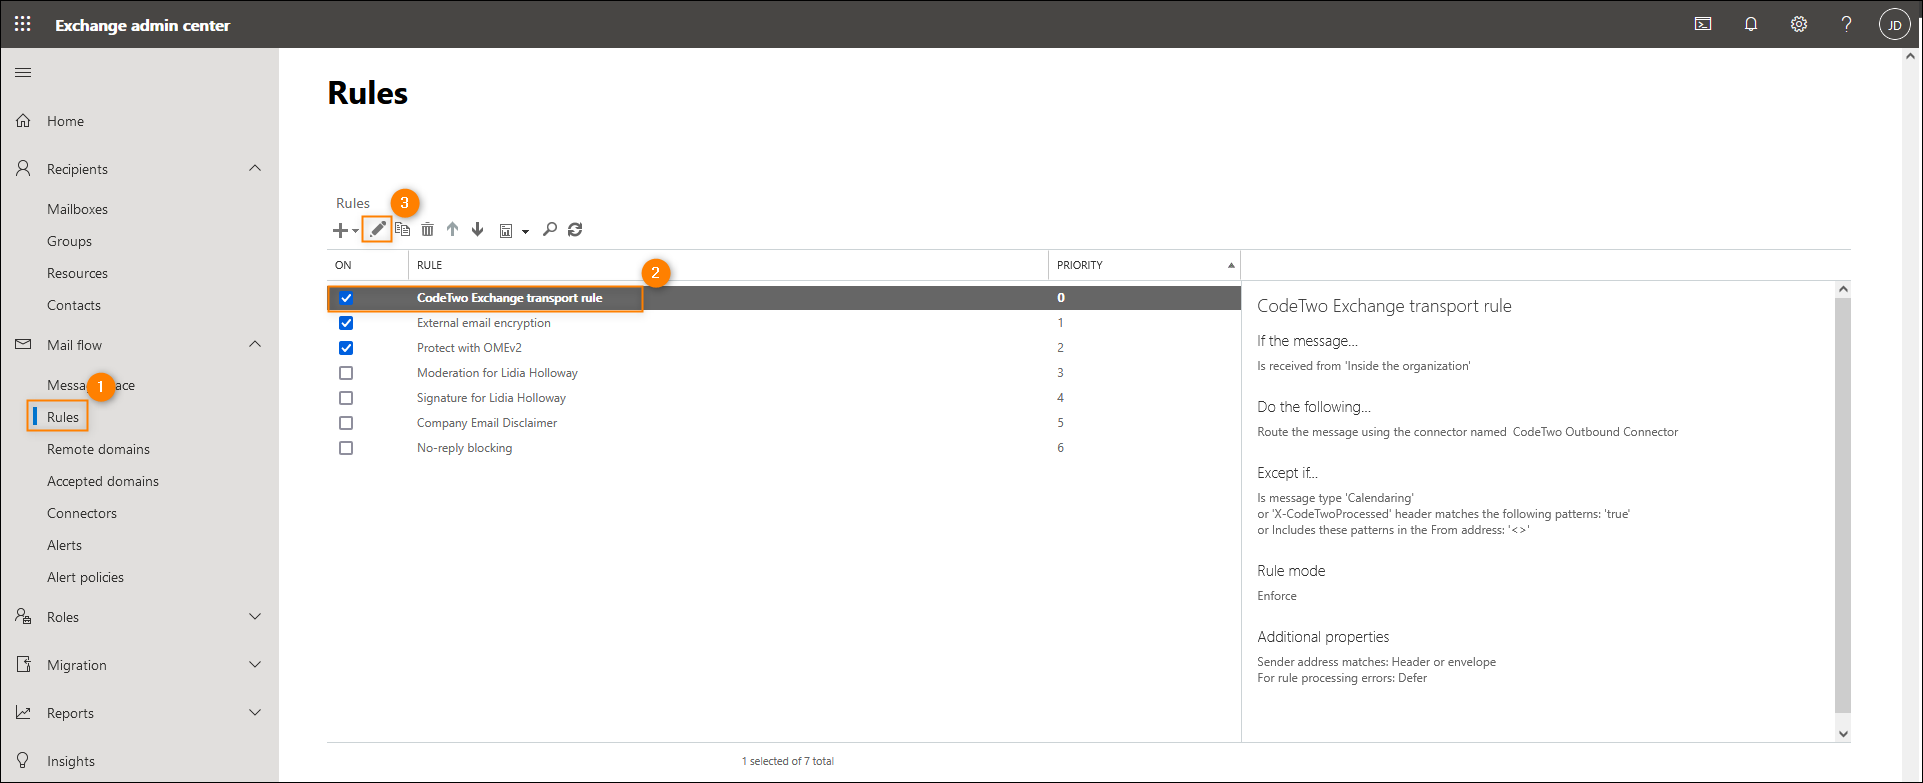Image resolution: width=1923 pixels, height=783 pixels.
Task: Open the Home navigation link
Action: click(65, 121)
